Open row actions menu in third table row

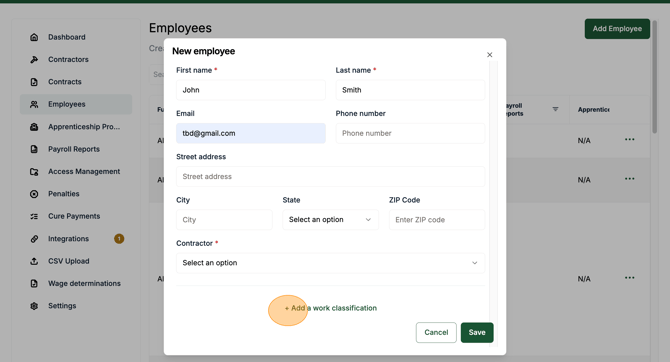(x=629, y=278)
